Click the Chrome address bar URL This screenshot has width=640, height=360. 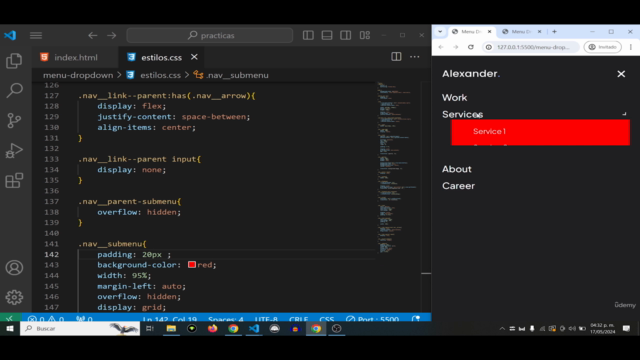tap(533, 47)
